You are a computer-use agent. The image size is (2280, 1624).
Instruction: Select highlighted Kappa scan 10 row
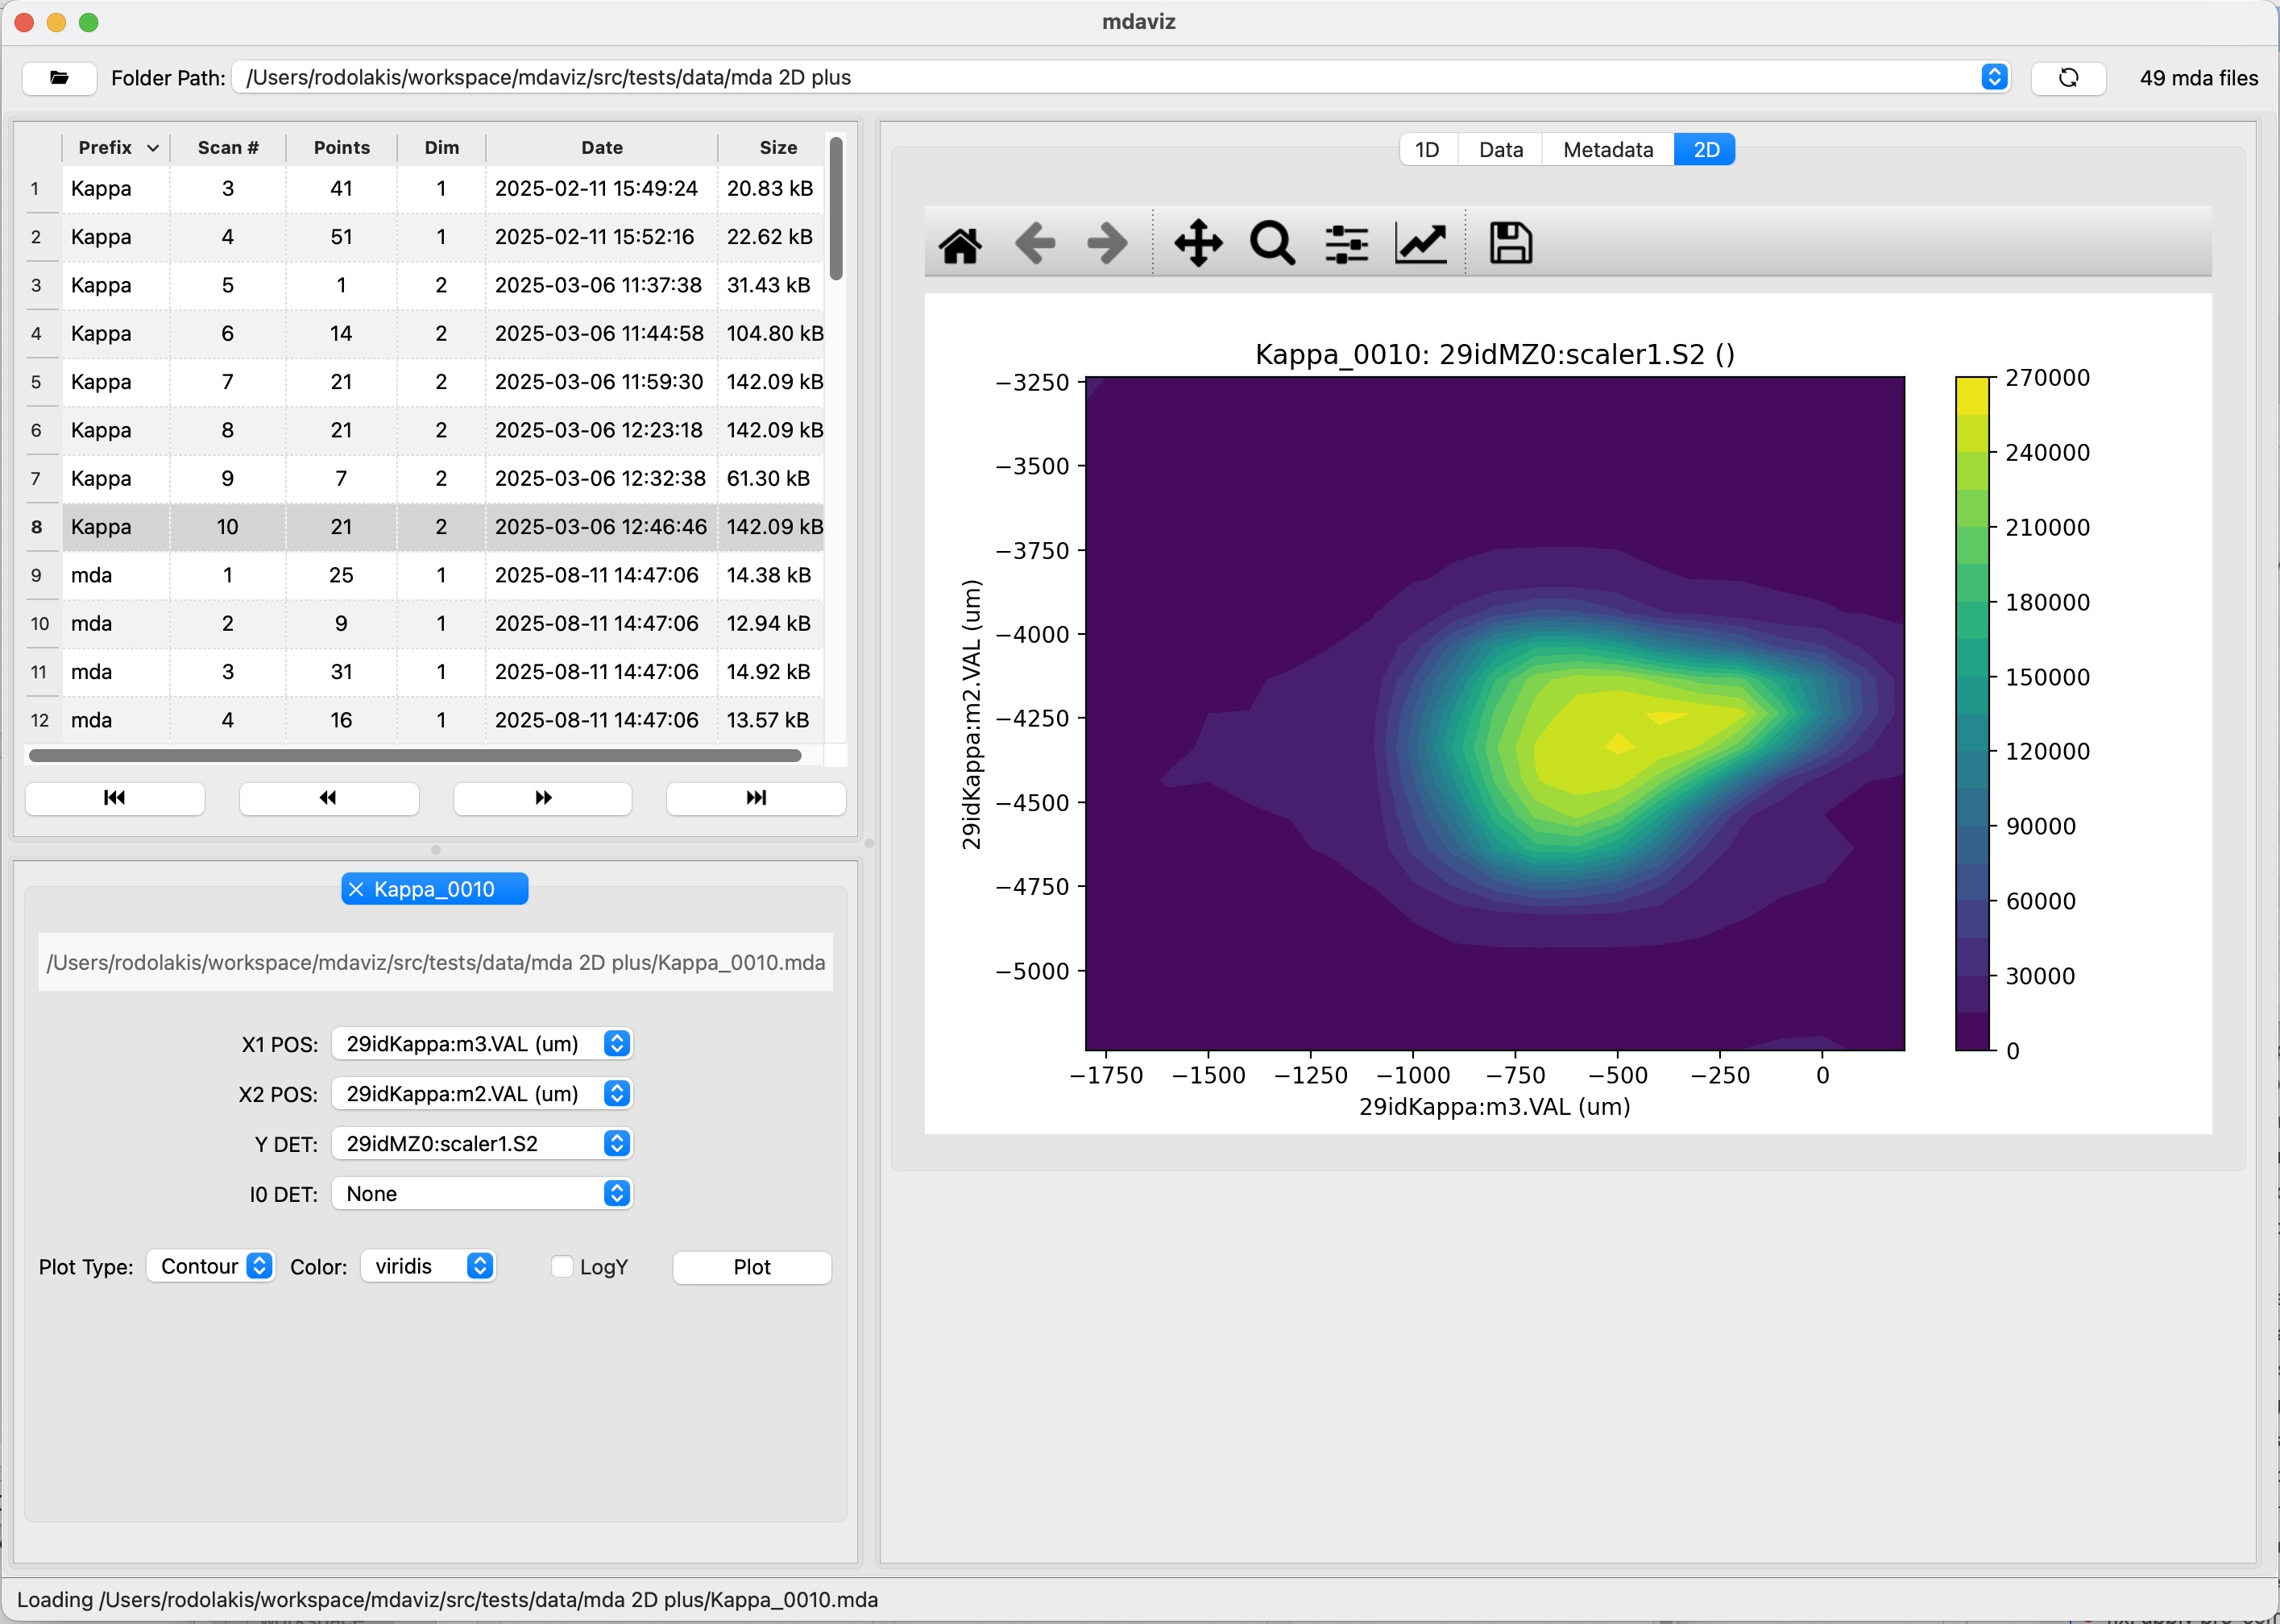pos(443,527)
